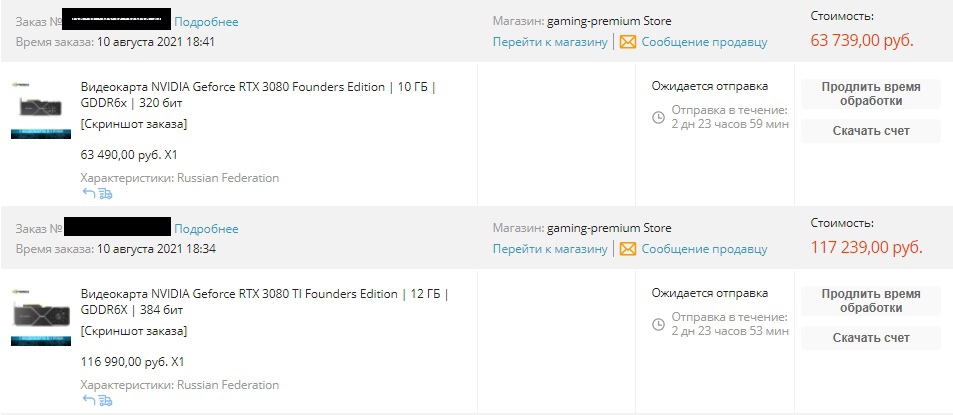The height and width of the screenshot is (415, 953).
Task: Open Подробнее for the 18:41 order
Action: [206, 21]
